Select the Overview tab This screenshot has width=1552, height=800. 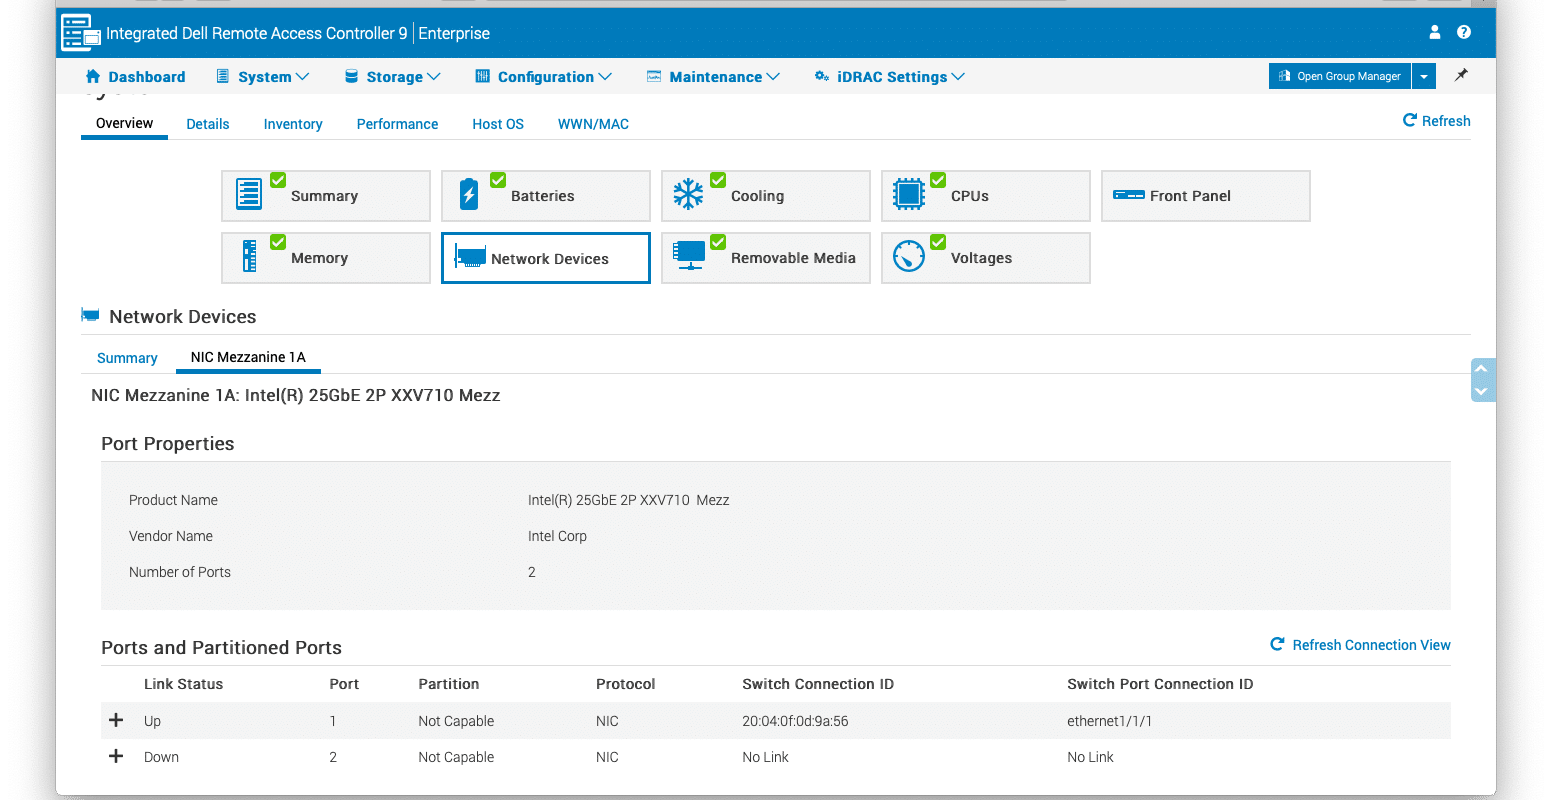coord(124,123)
